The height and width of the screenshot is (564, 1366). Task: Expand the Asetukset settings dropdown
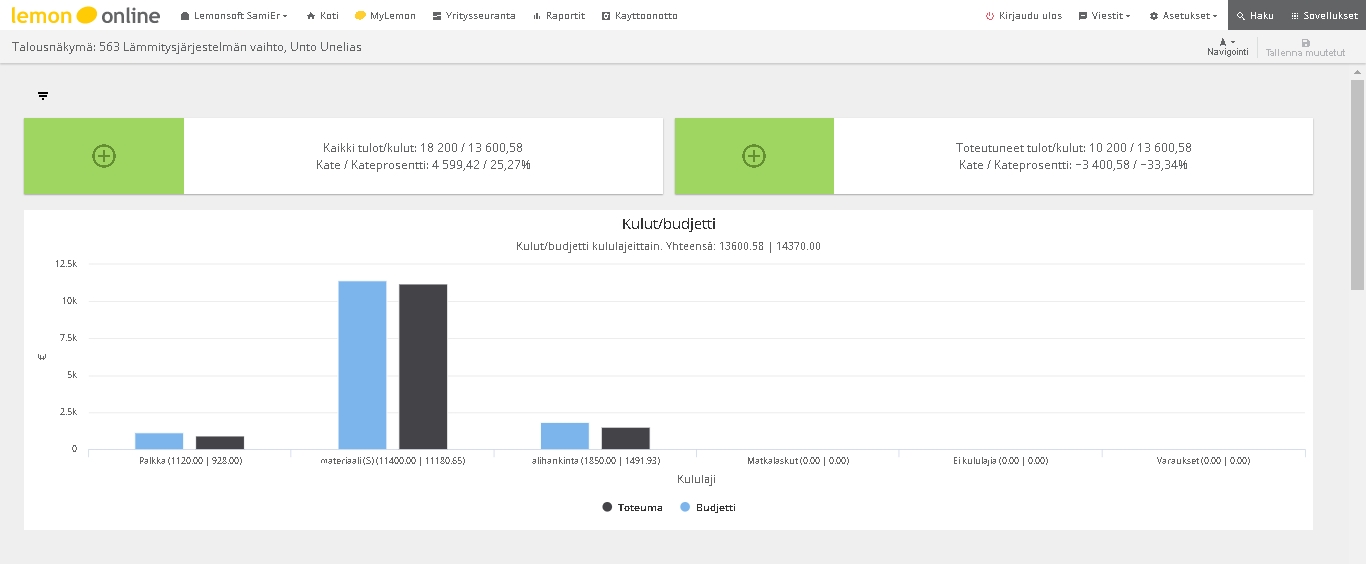1183,16
